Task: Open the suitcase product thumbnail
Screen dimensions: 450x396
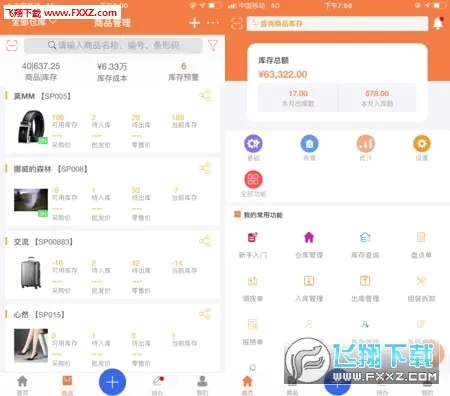Action: coord(31,273)
